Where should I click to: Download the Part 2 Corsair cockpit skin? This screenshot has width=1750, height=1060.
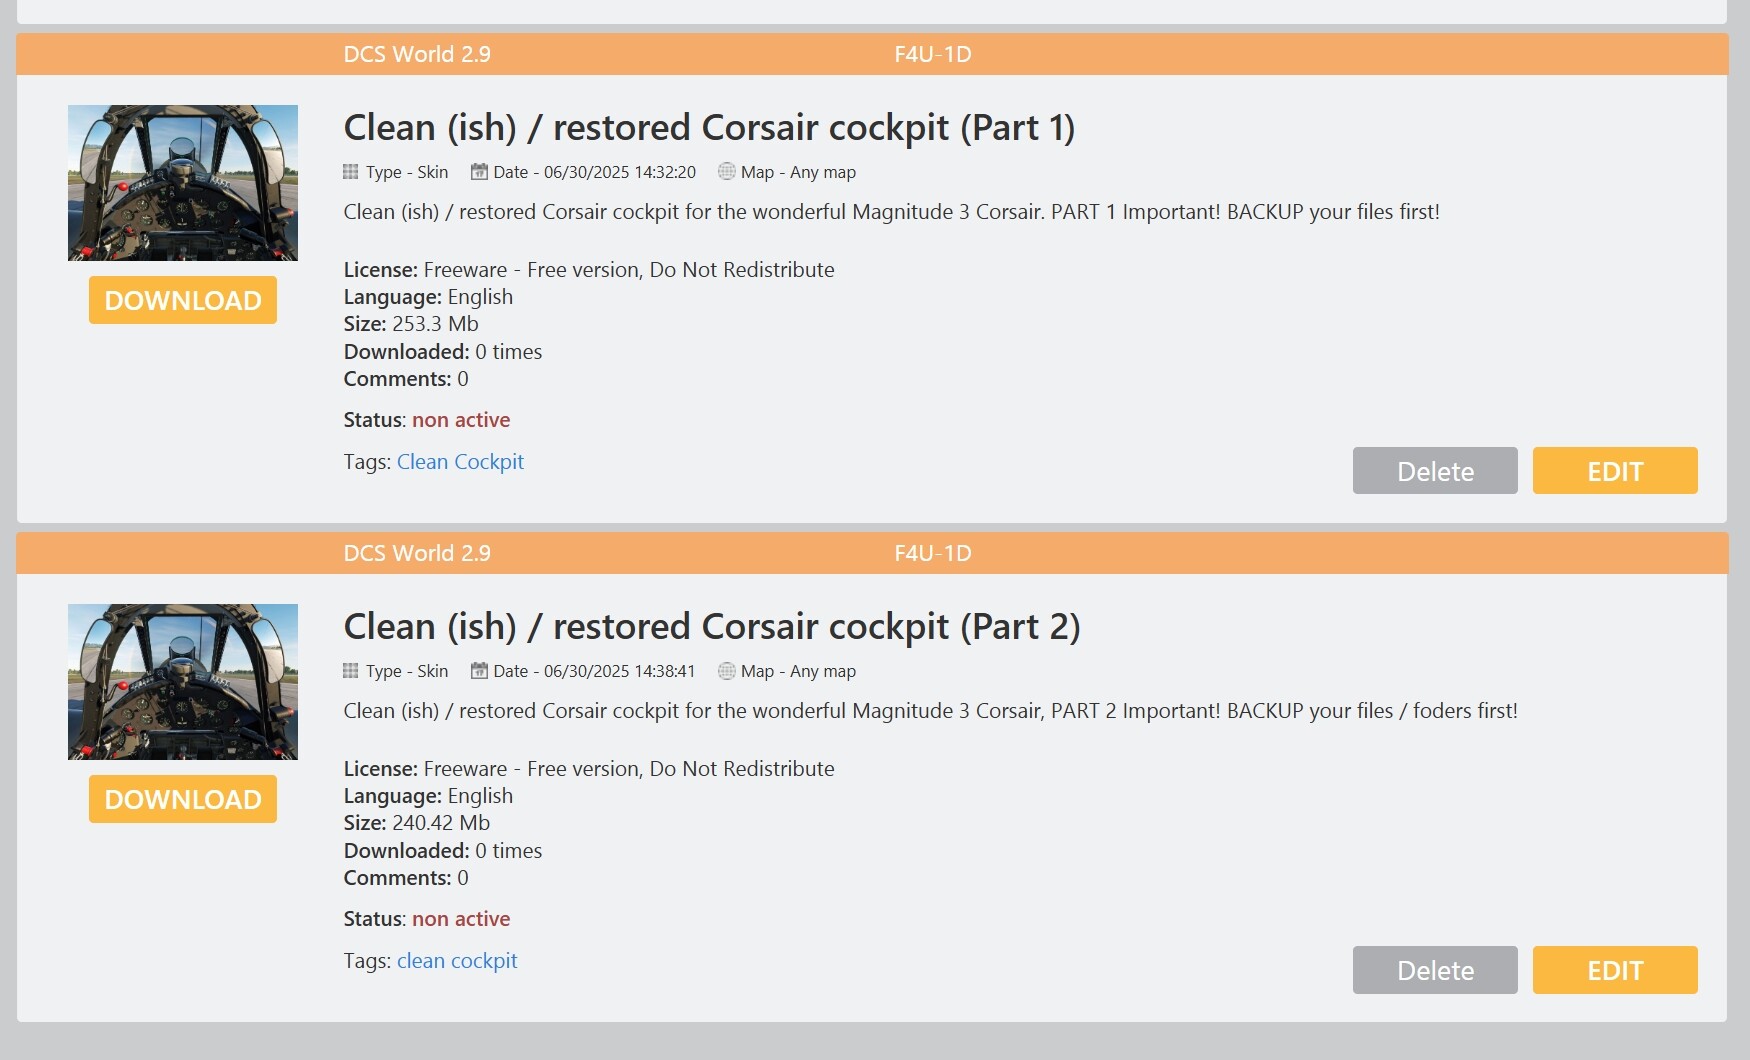[x=183, y=799]
